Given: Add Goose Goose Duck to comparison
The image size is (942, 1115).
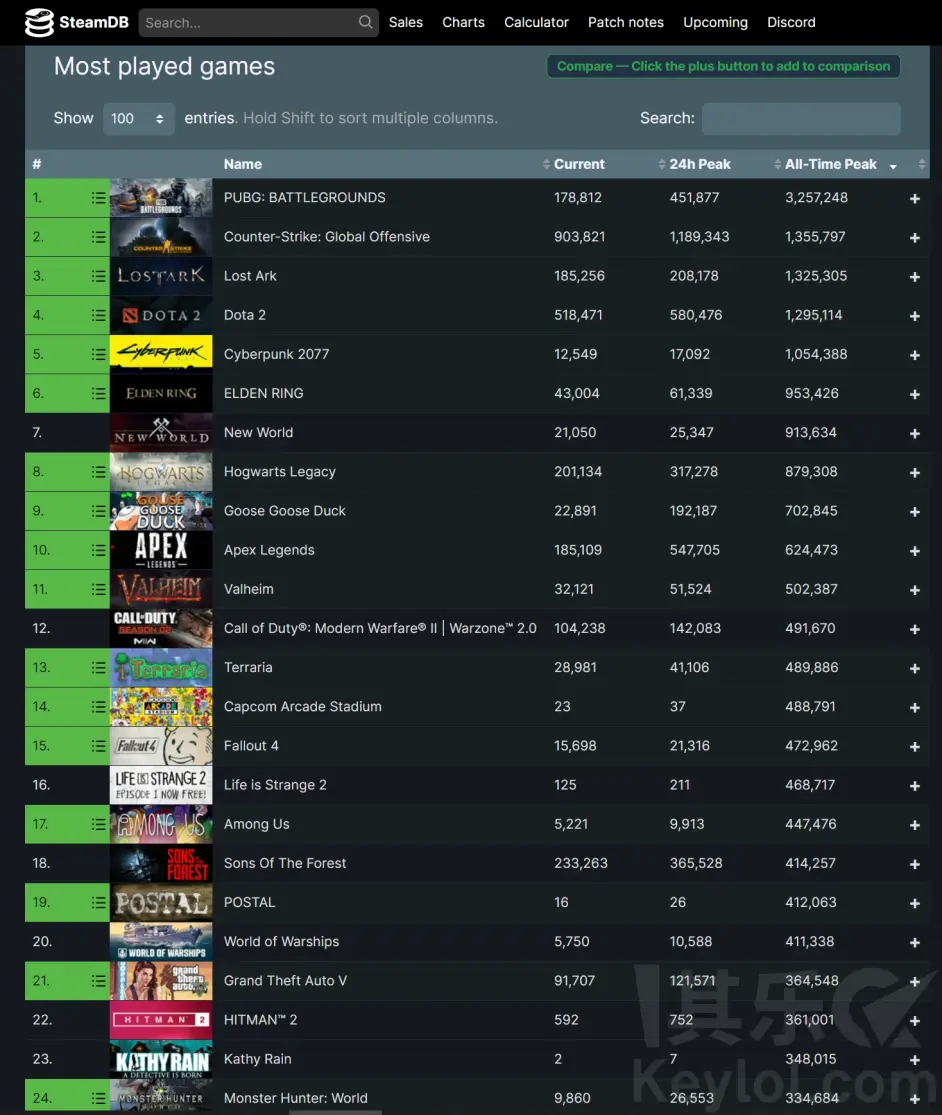Looking at the screenshot, I should pos(914,511).
